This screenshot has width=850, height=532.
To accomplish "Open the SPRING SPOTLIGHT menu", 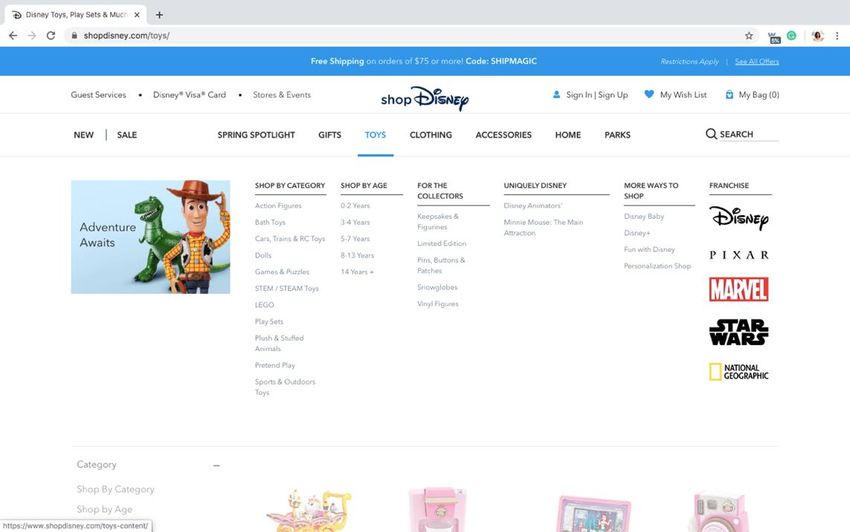I will tap(256, 135).
